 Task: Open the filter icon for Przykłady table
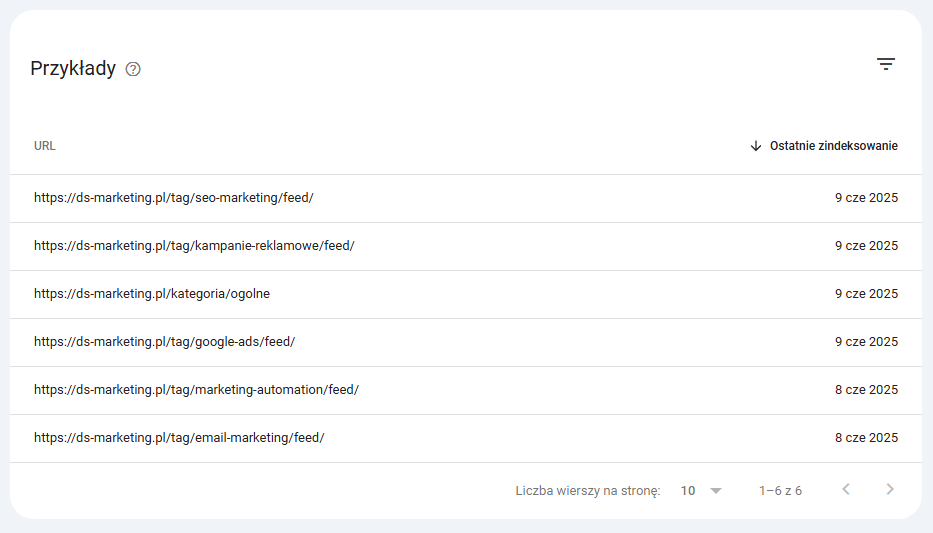coord(885,64)
